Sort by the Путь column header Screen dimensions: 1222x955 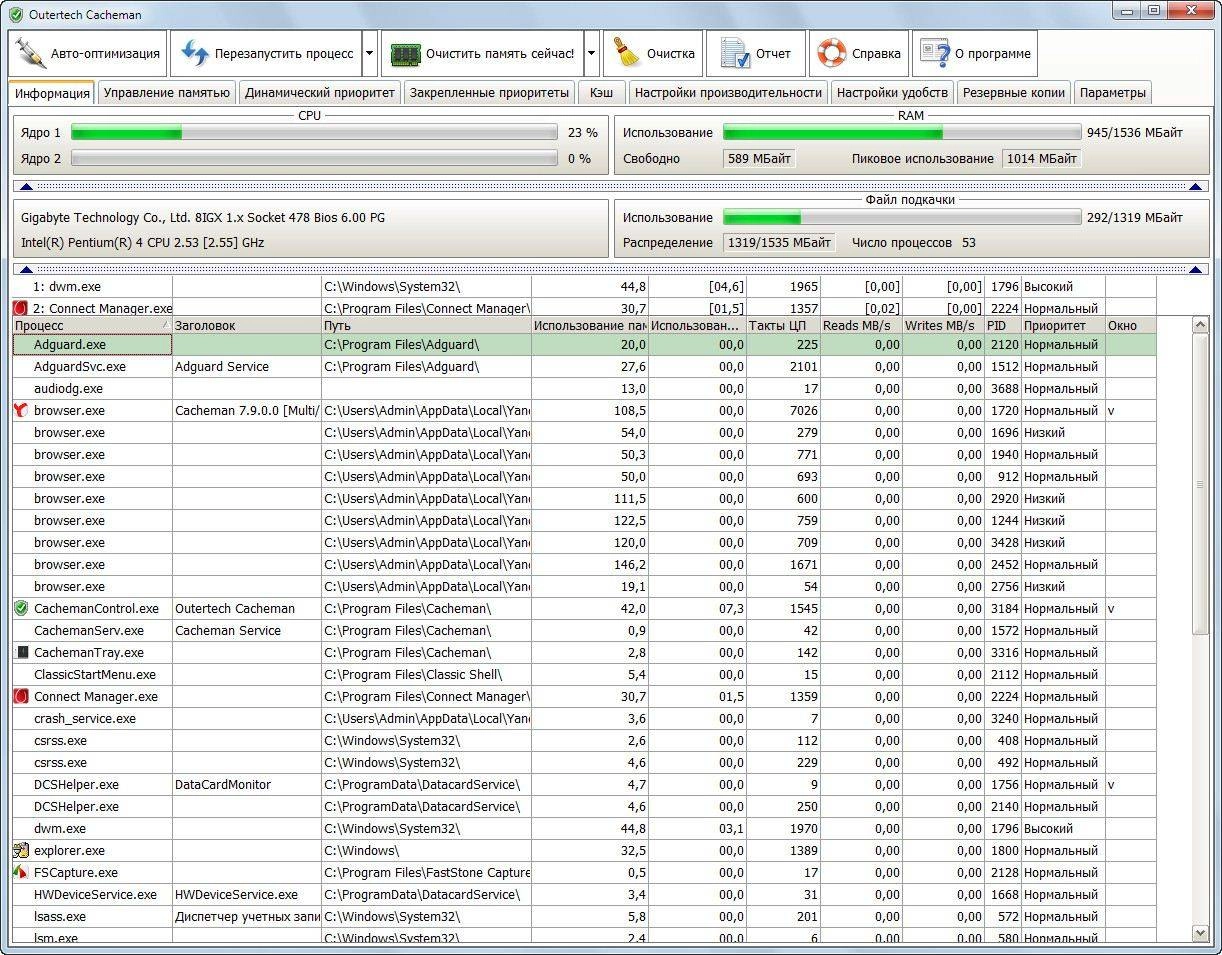[426, 325]
